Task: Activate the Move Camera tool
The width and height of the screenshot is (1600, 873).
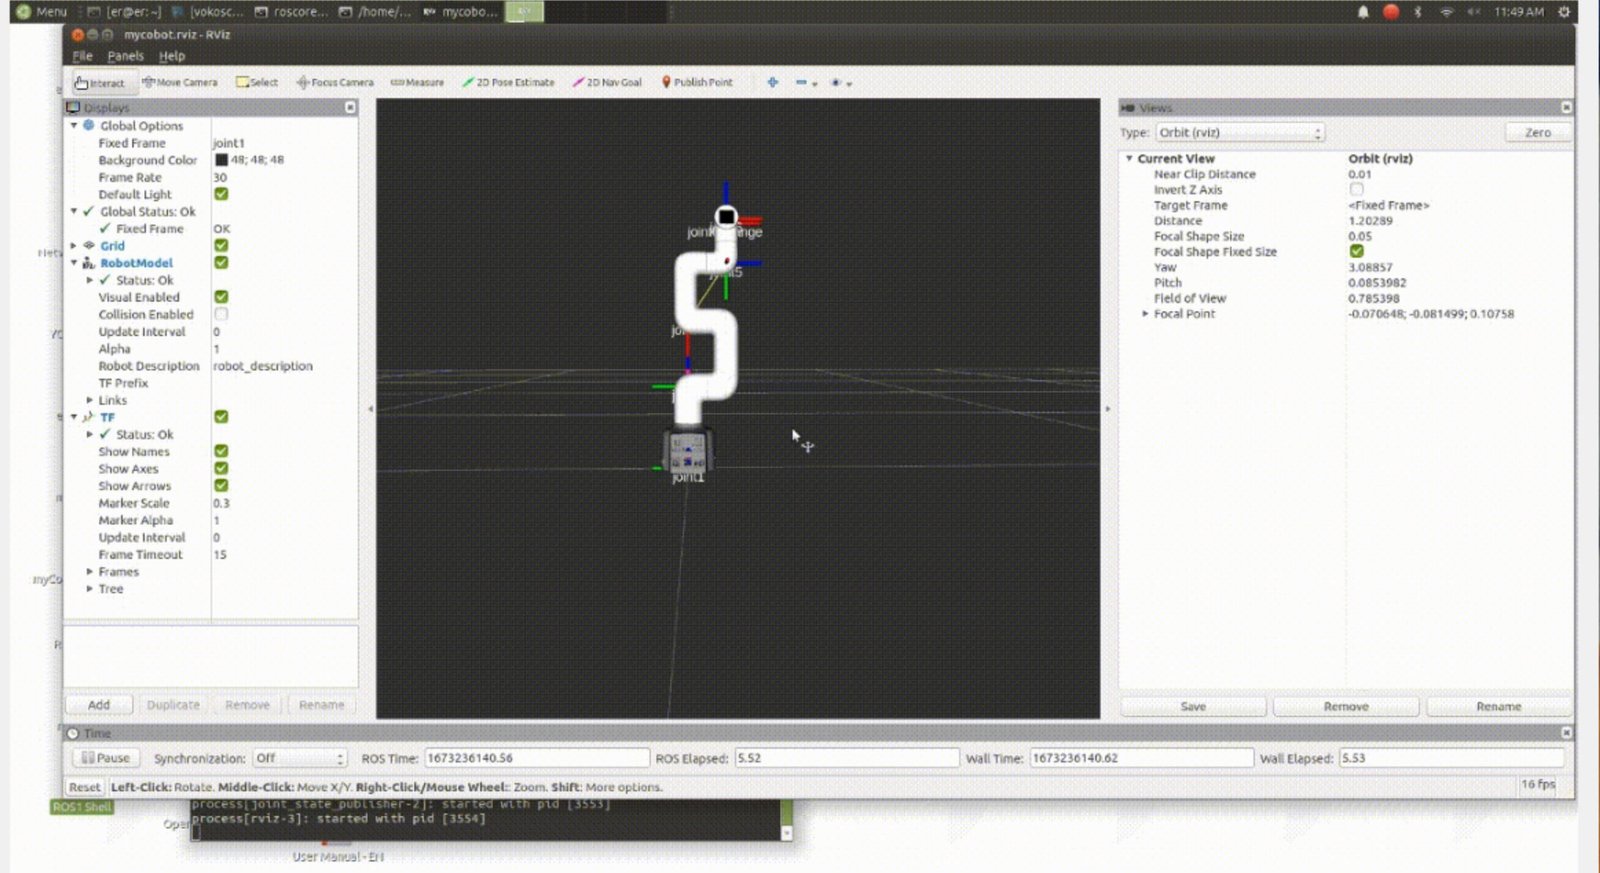Action: click(180, 82)
